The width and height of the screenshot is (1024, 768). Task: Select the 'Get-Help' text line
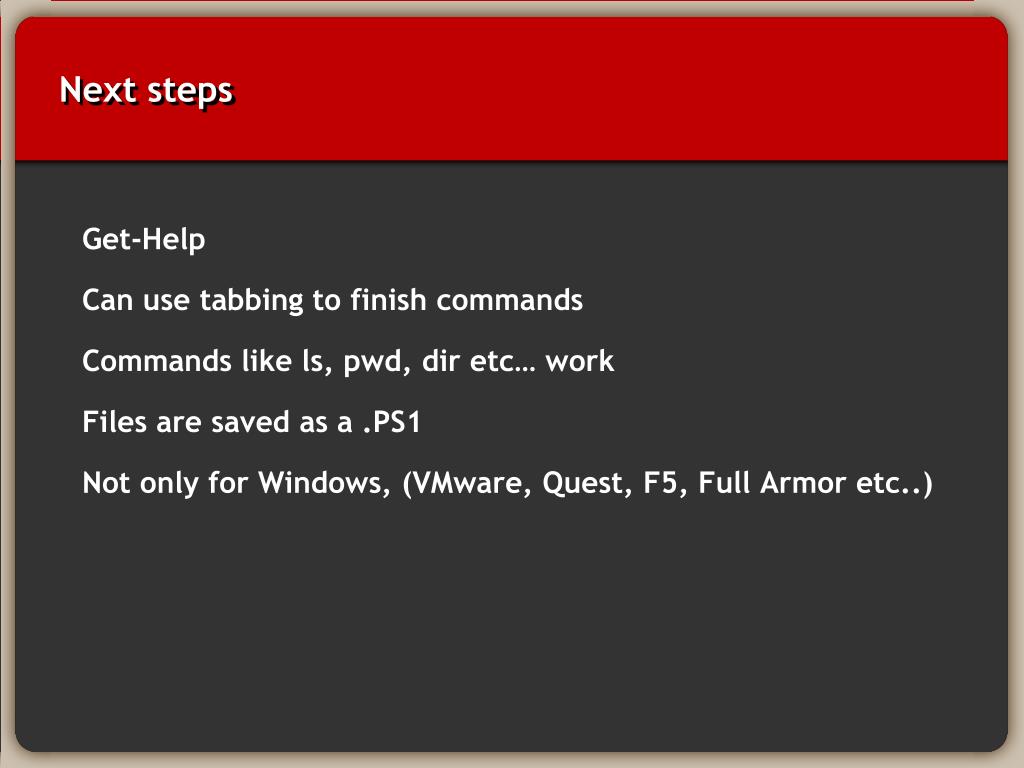[x=144, y=239]
